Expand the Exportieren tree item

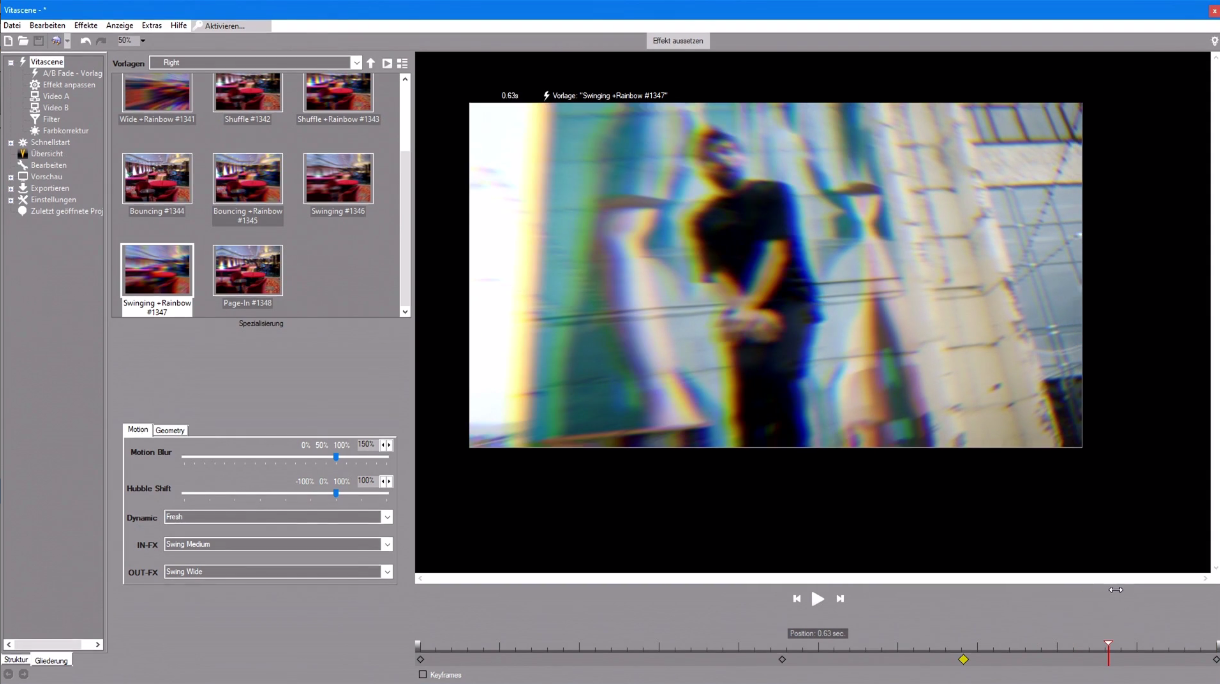(x=13, y=188)
